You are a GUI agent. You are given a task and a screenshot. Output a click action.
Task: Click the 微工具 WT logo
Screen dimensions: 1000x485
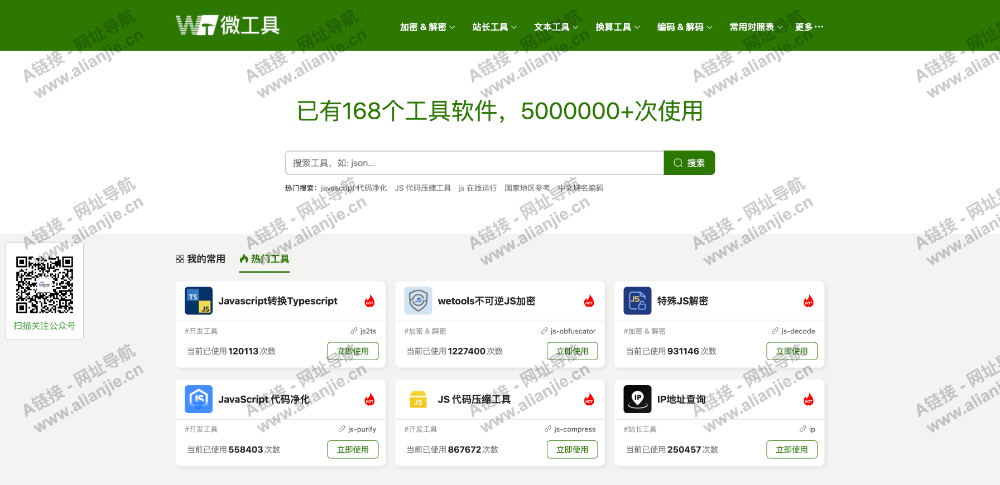point(228,25)
